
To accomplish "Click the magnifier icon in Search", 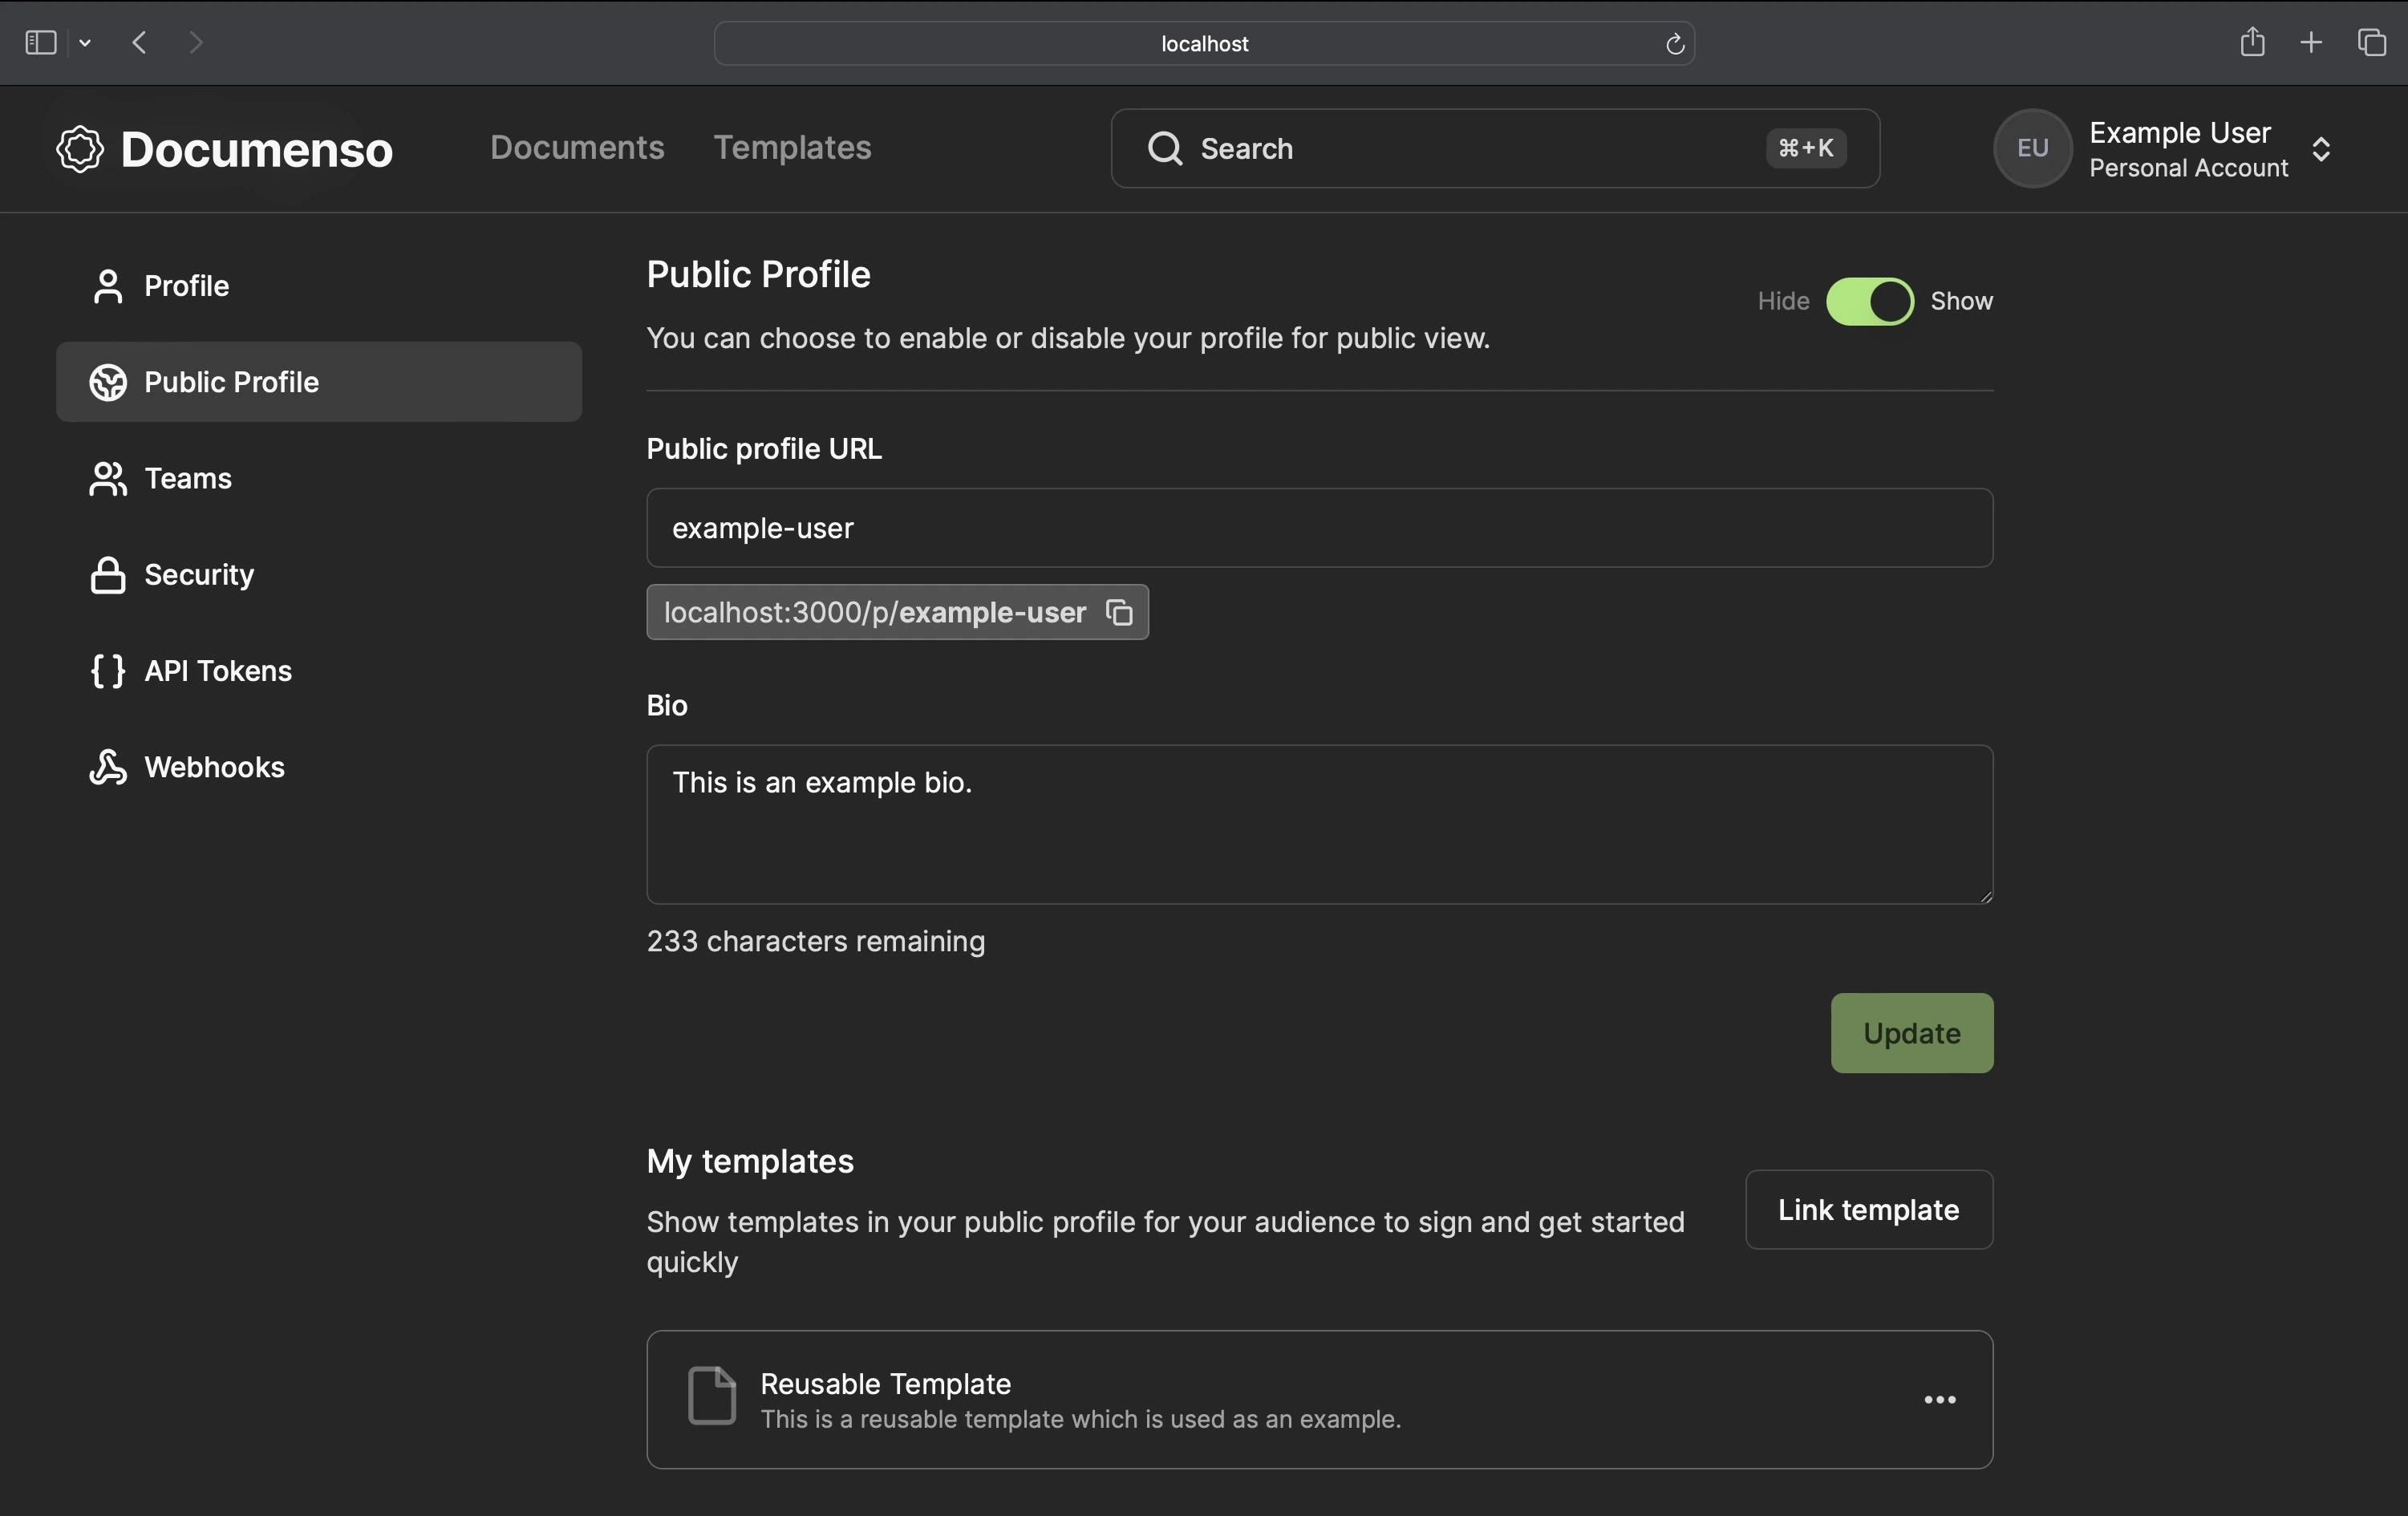I will tap(1165, 148).
